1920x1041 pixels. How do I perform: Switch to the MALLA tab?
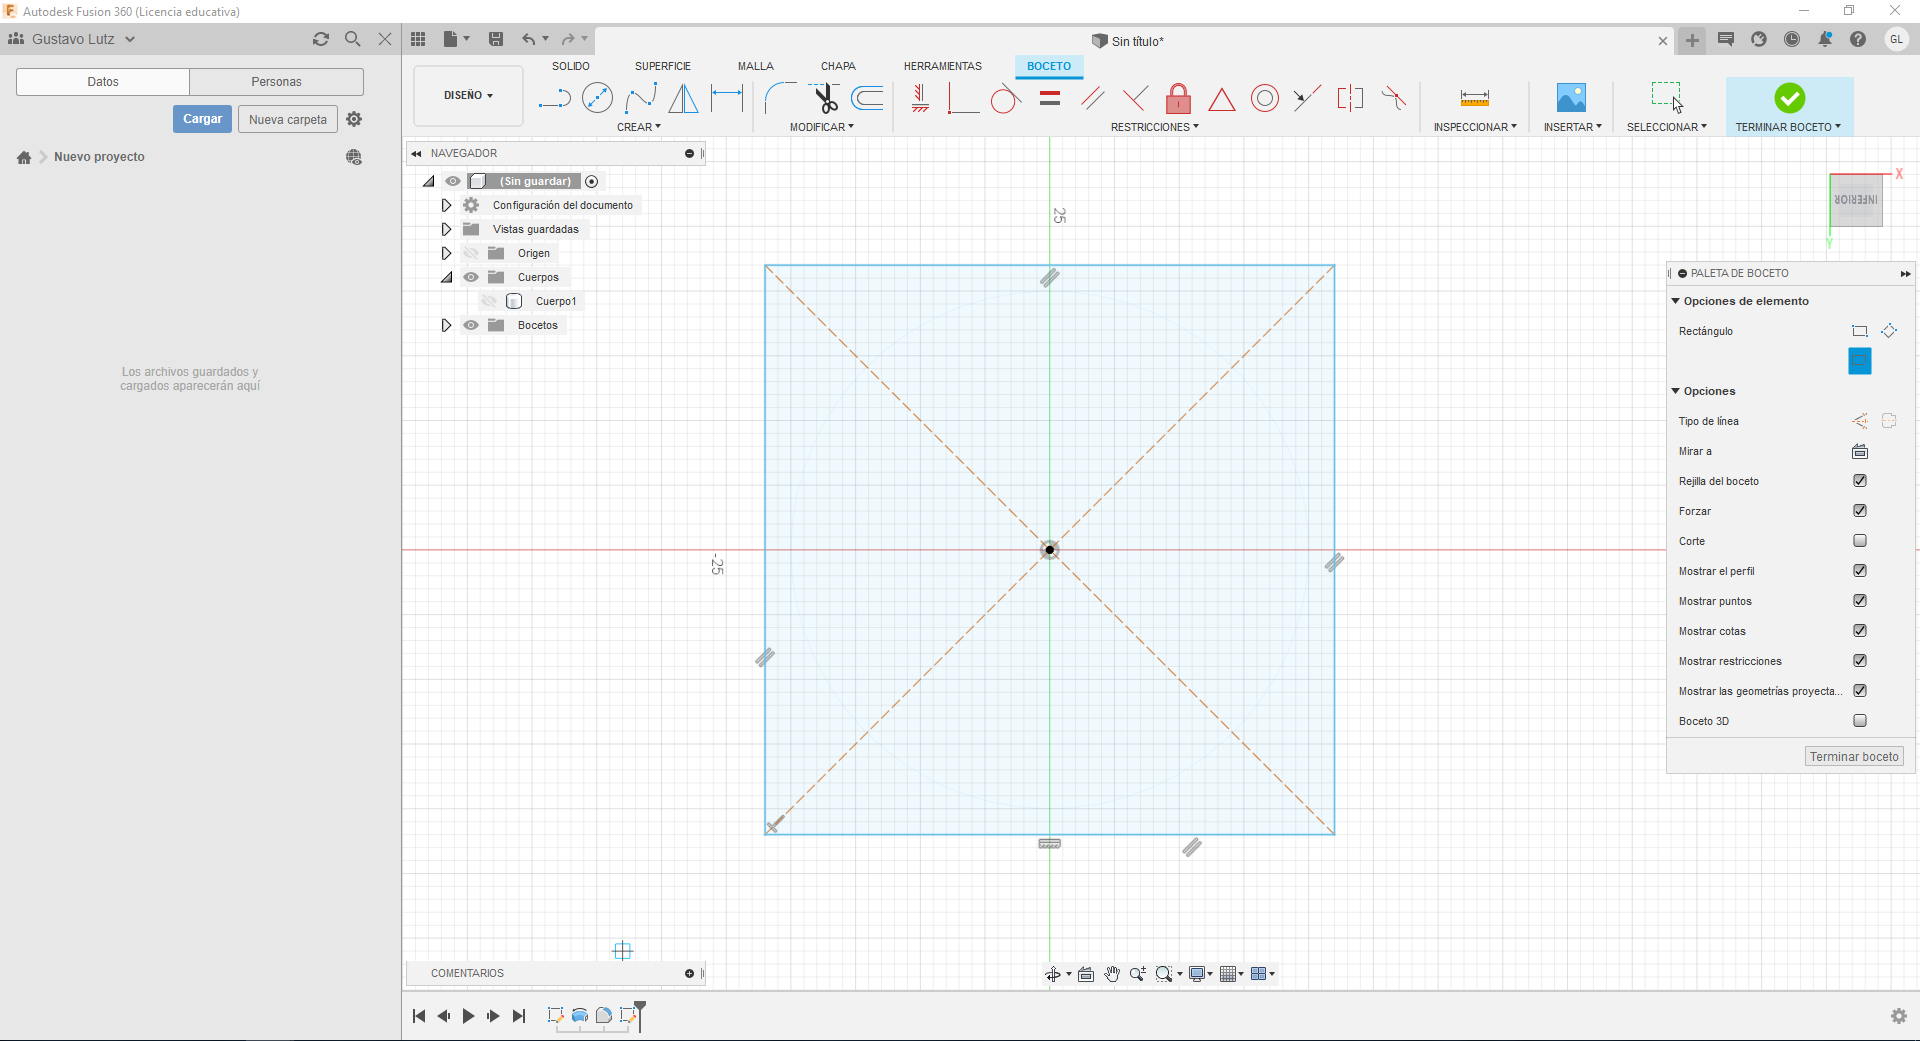(756, 66)
